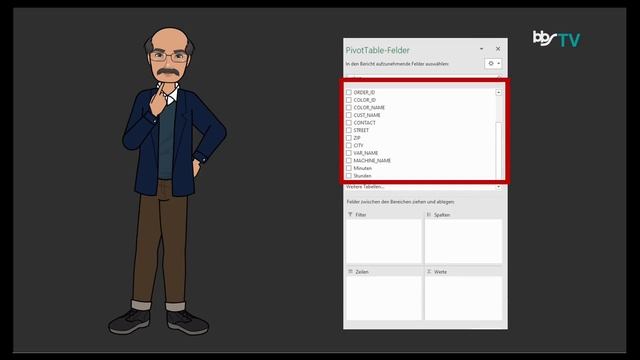Click the MACHINE_NAME field label
Image resolution: width=640 pixels, height=360 pixels.
pos(372,160)
